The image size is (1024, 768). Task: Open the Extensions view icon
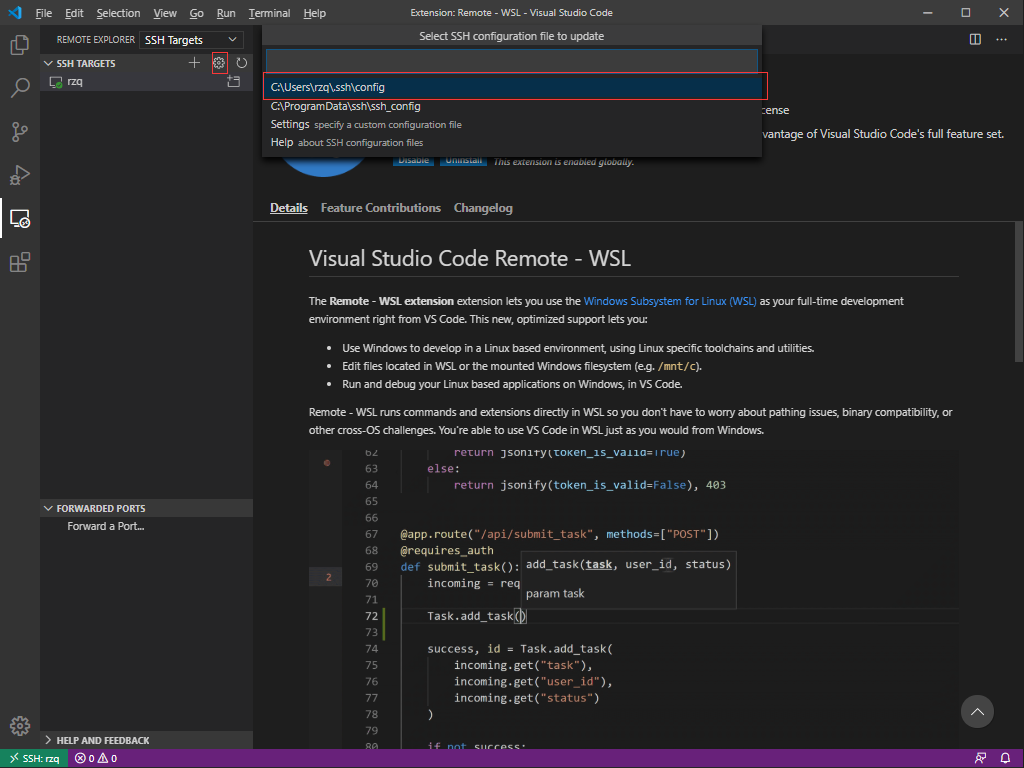point(20,262)
